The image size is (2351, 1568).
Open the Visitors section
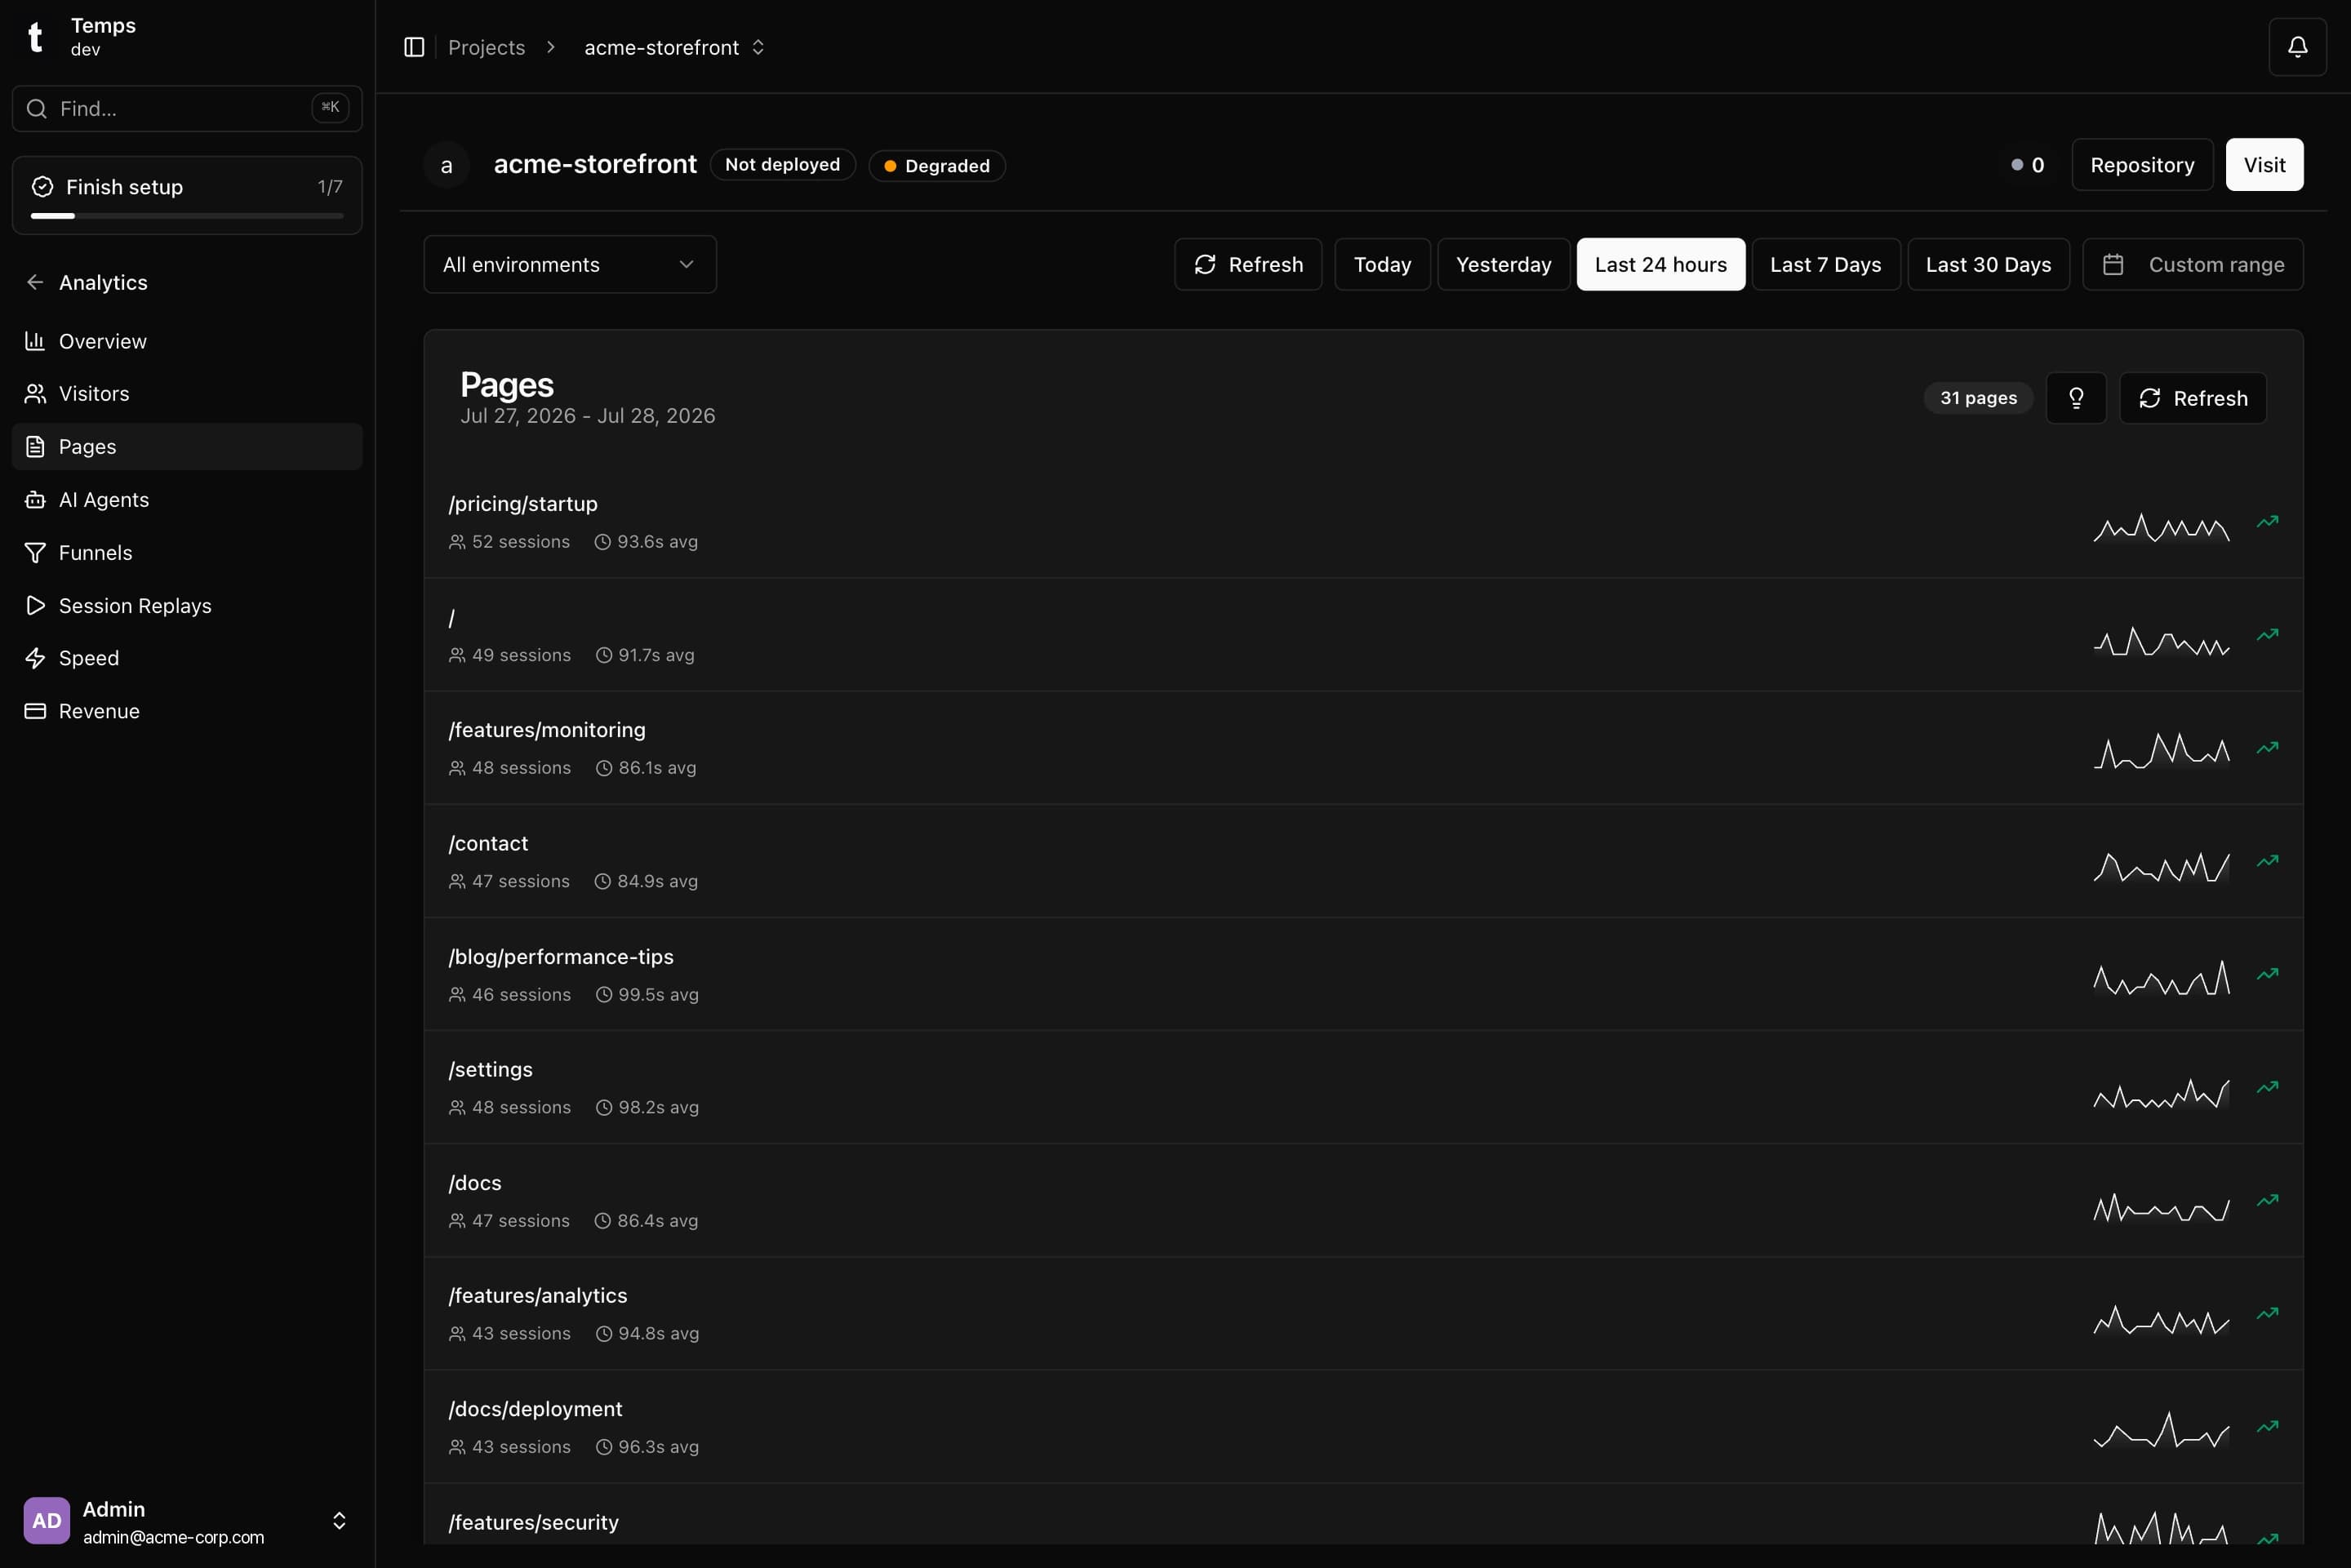point(187,394)
